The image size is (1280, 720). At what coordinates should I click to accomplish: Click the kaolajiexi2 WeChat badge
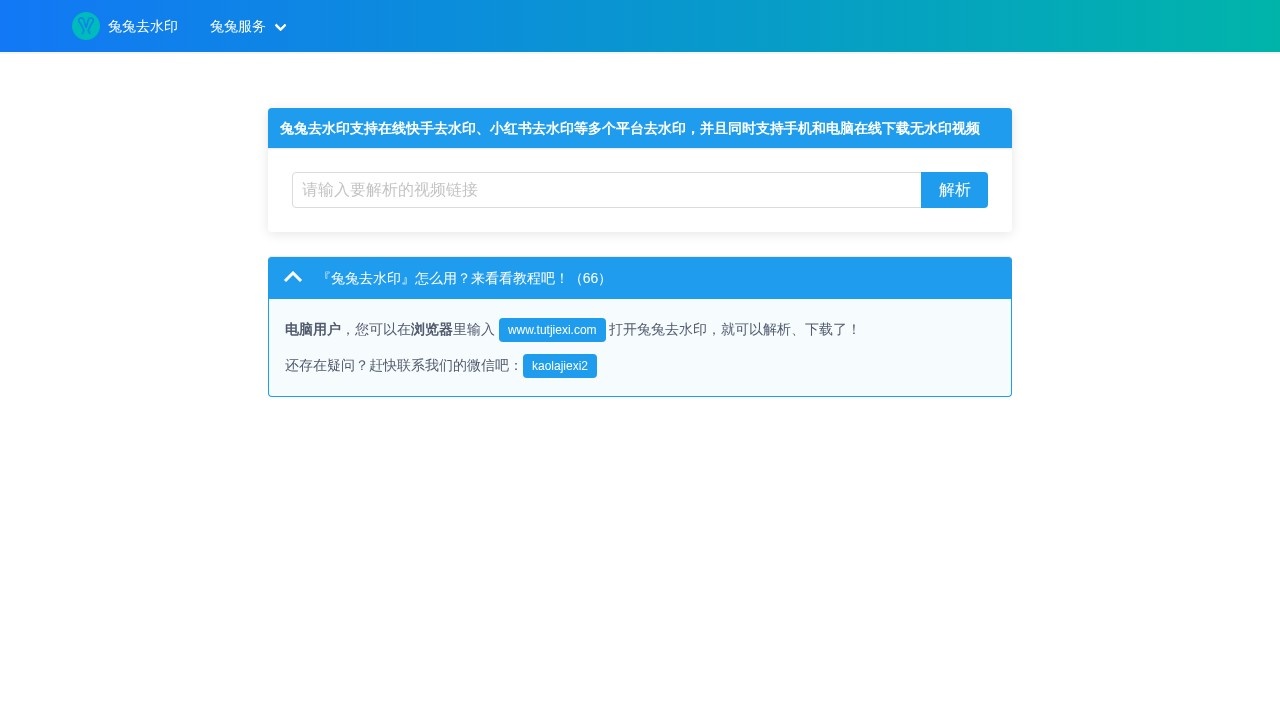[559, 366]
